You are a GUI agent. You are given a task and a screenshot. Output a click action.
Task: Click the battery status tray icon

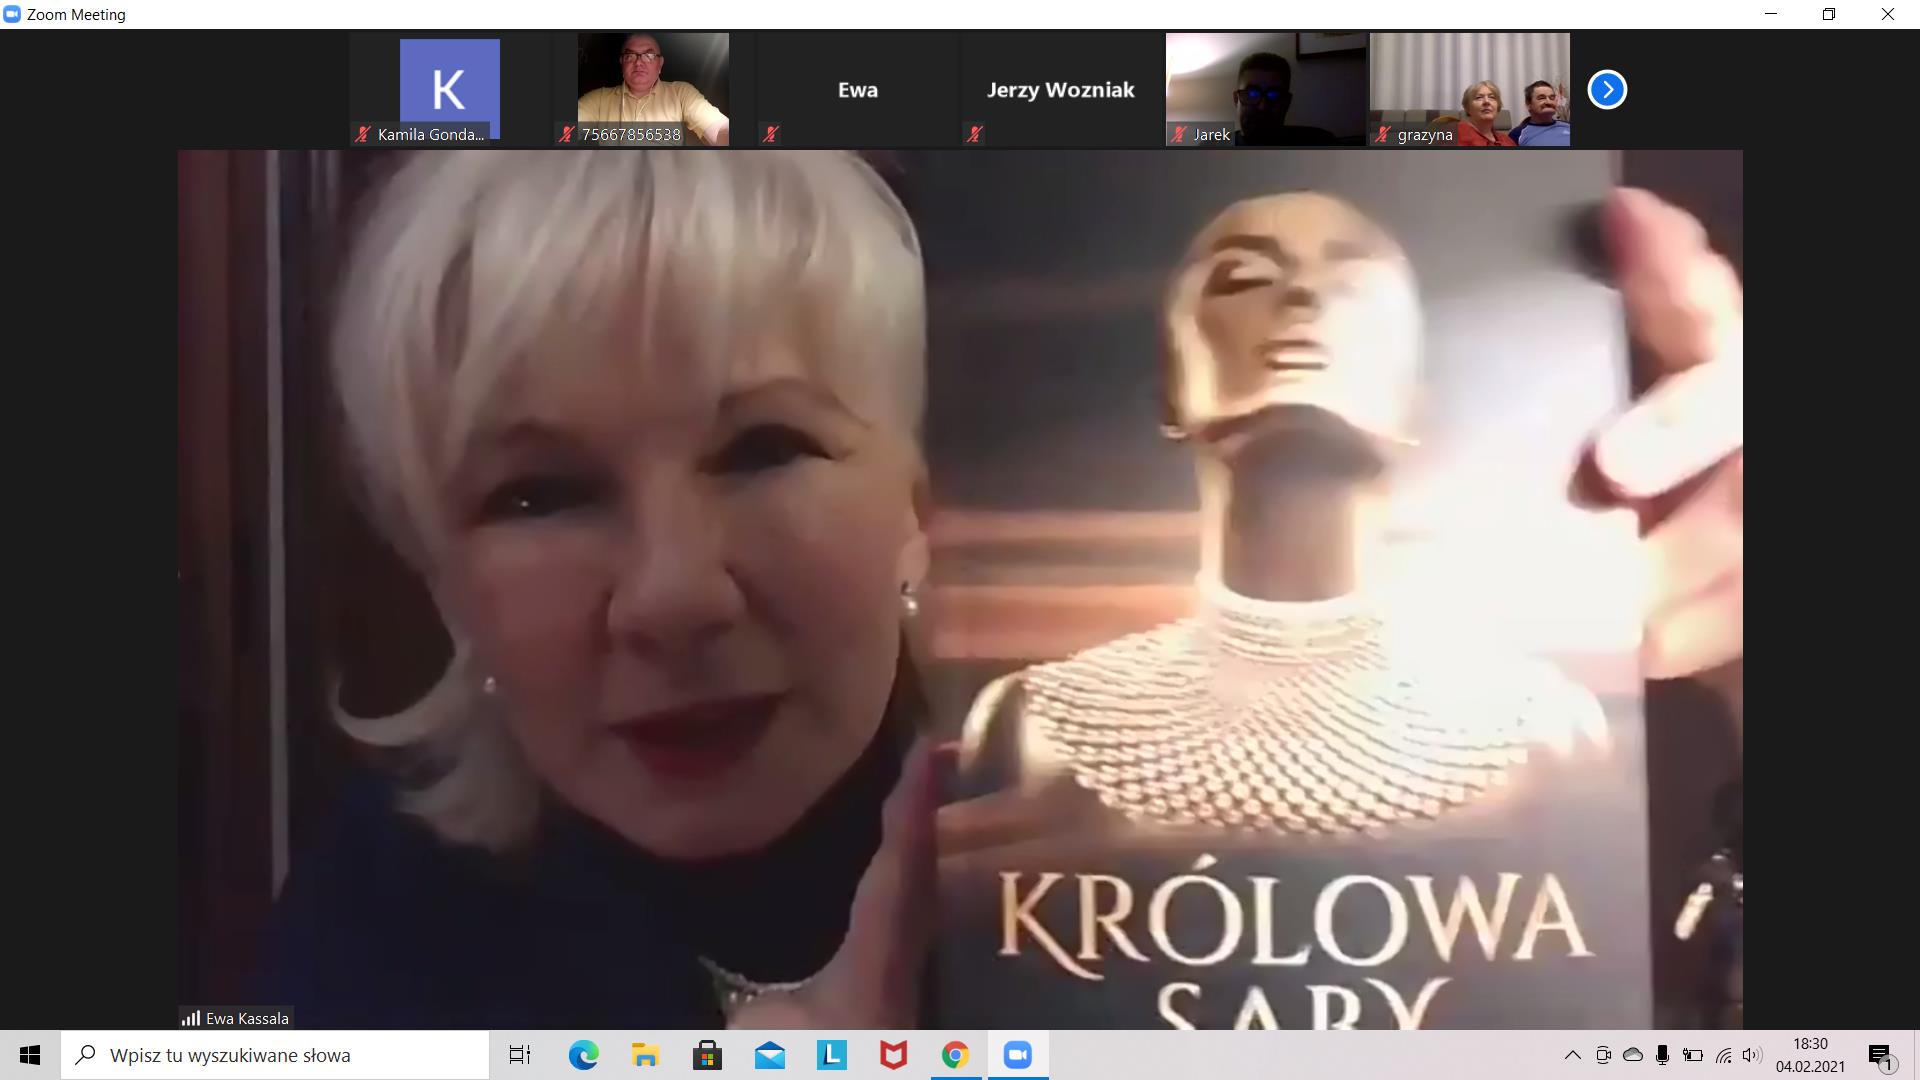[1693, 1055]
